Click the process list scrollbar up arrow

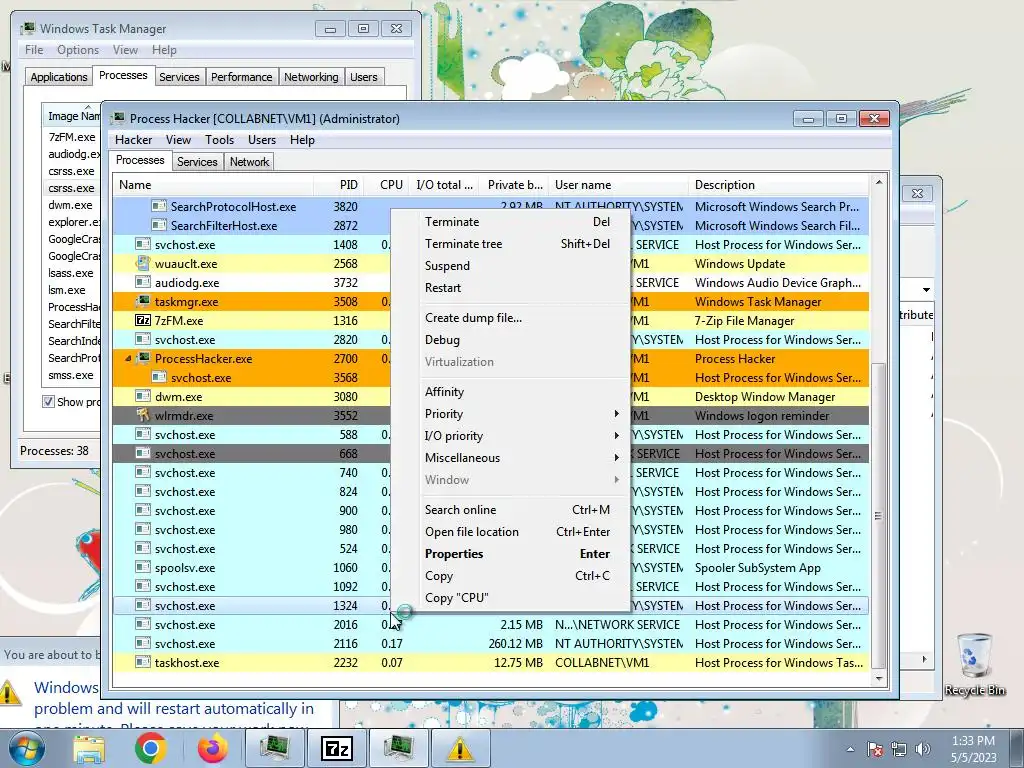[x=878, y=182]
